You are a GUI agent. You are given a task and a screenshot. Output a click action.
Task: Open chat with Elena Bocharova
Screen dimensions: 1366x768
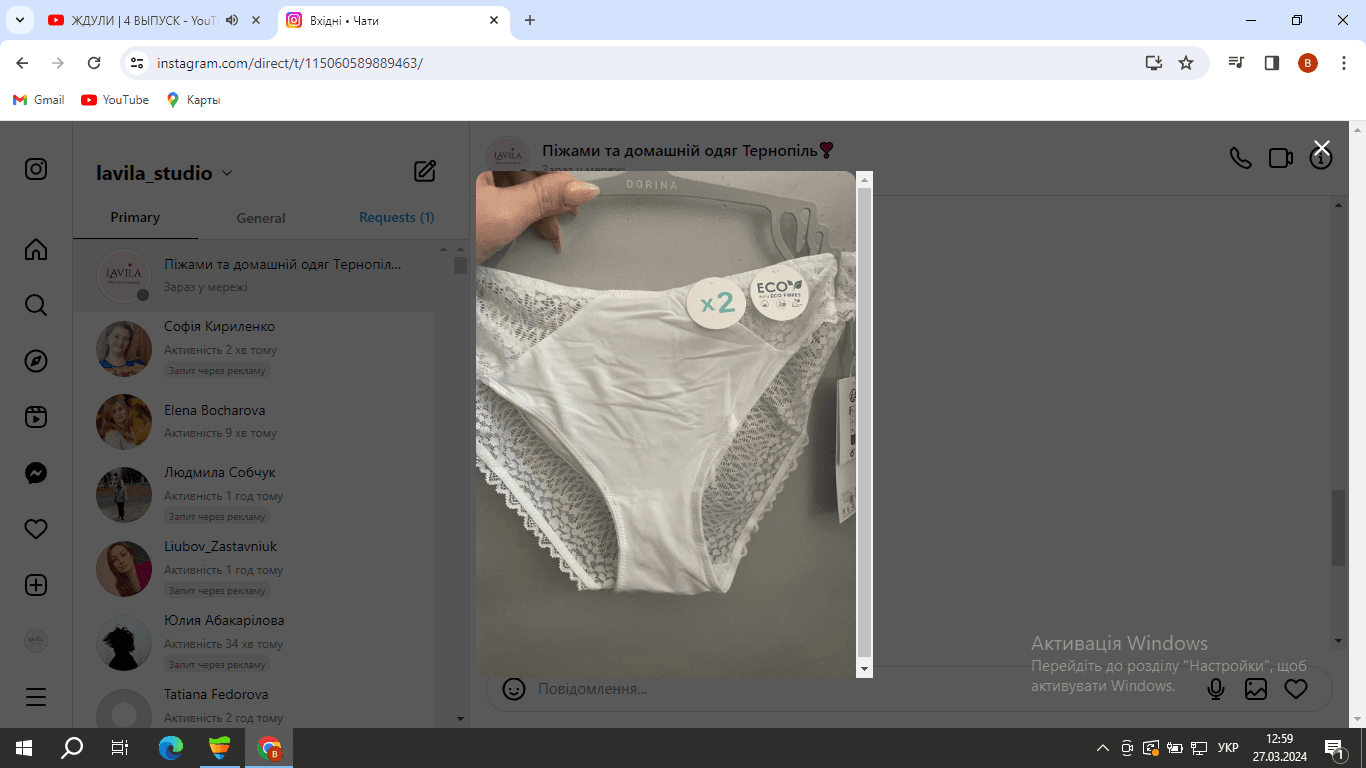click(254, 422)
